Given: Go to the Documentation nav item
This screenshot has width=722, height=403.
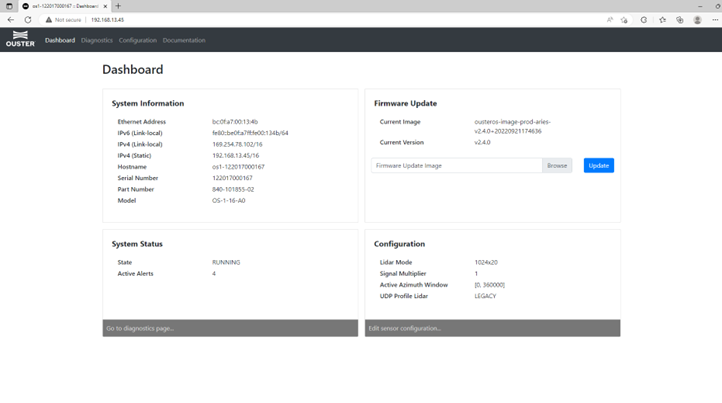Looking at the screenshot, I should pos(183,40).
